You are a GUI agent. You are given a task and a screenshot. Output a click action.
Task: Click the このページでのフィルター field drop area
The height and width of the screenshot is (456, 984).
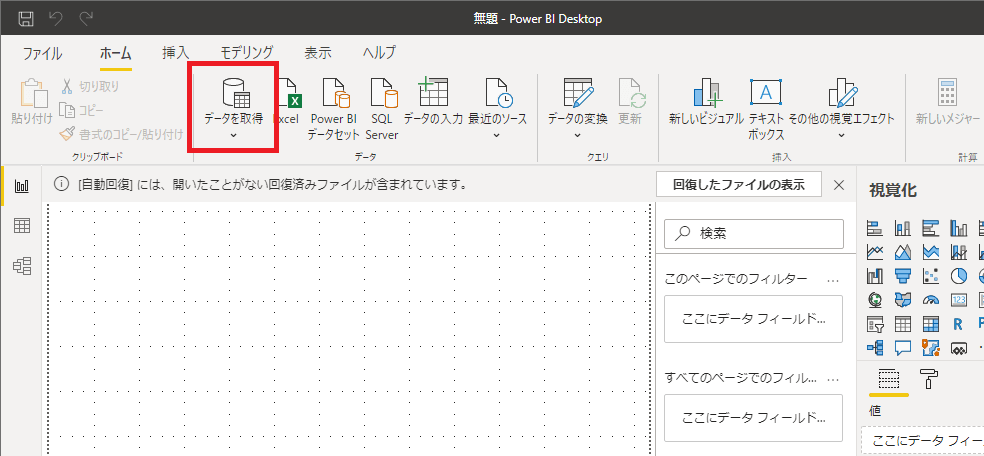pos(753,319)
